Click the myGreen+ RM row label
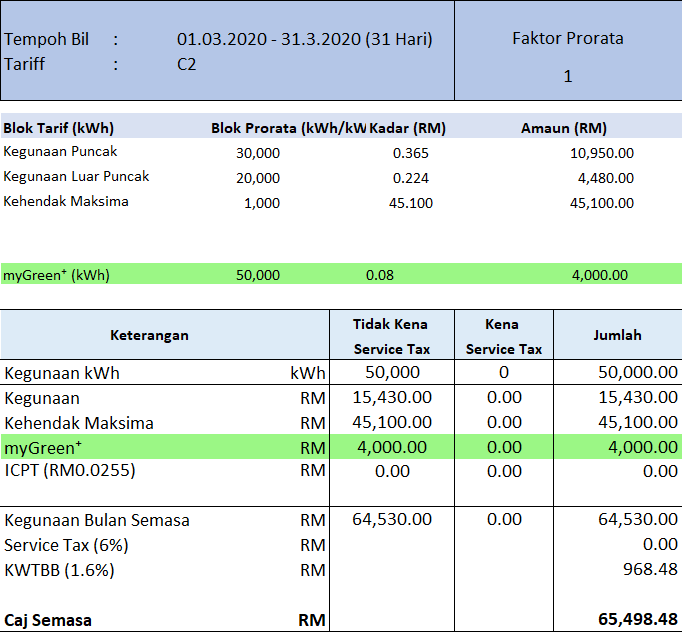 (x=43, y=447)
